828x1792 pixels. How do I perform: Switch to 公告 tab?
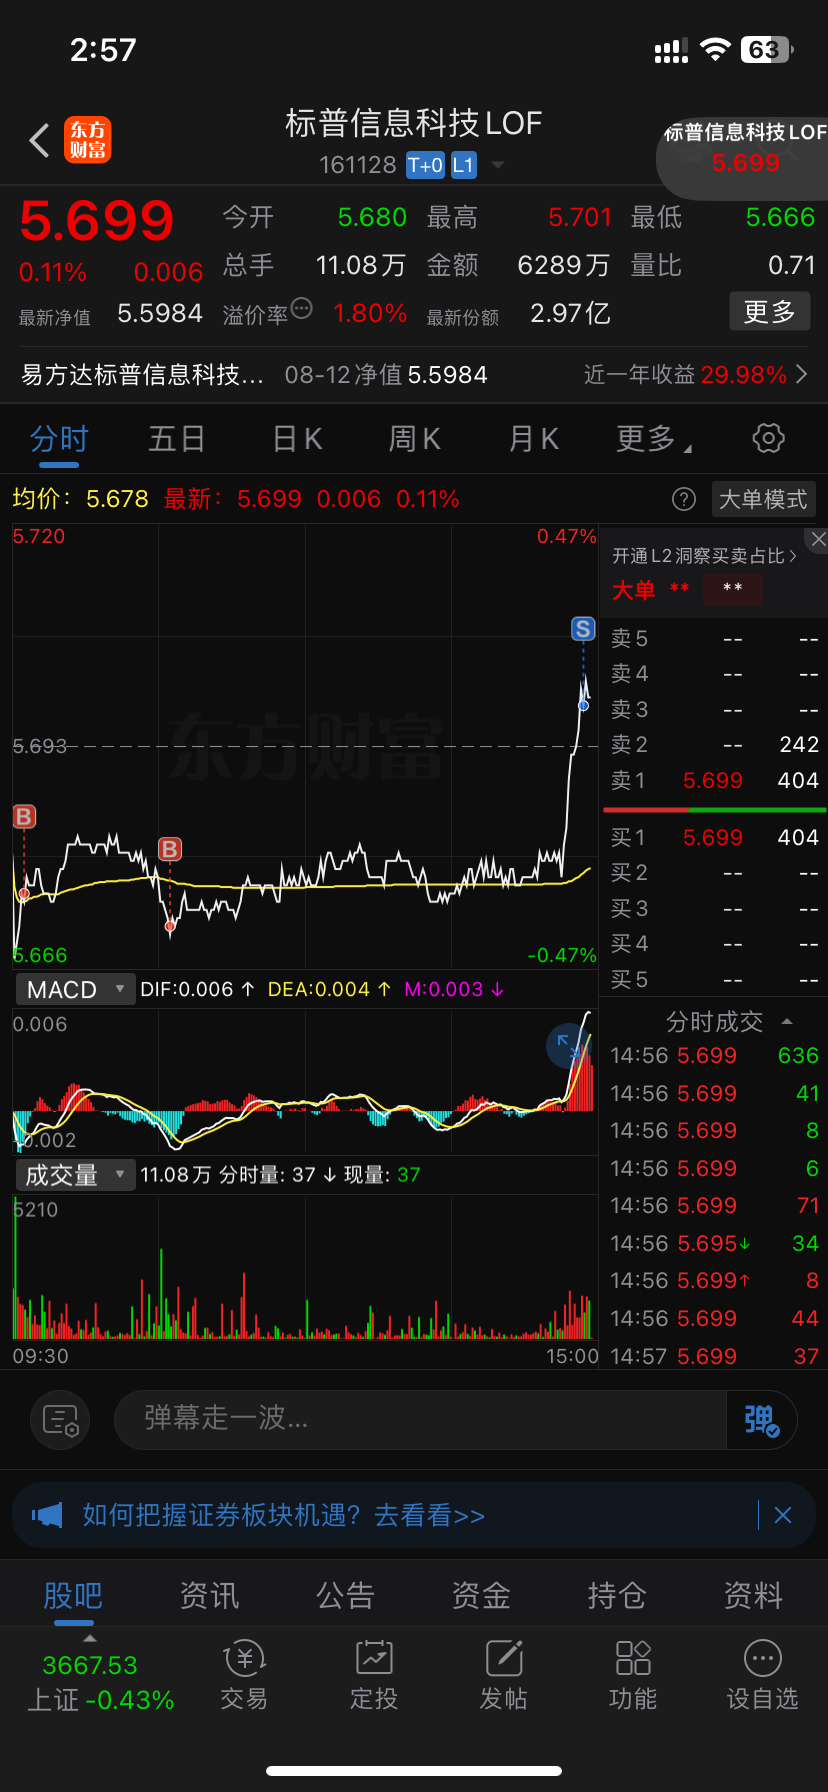[345, 1595]
